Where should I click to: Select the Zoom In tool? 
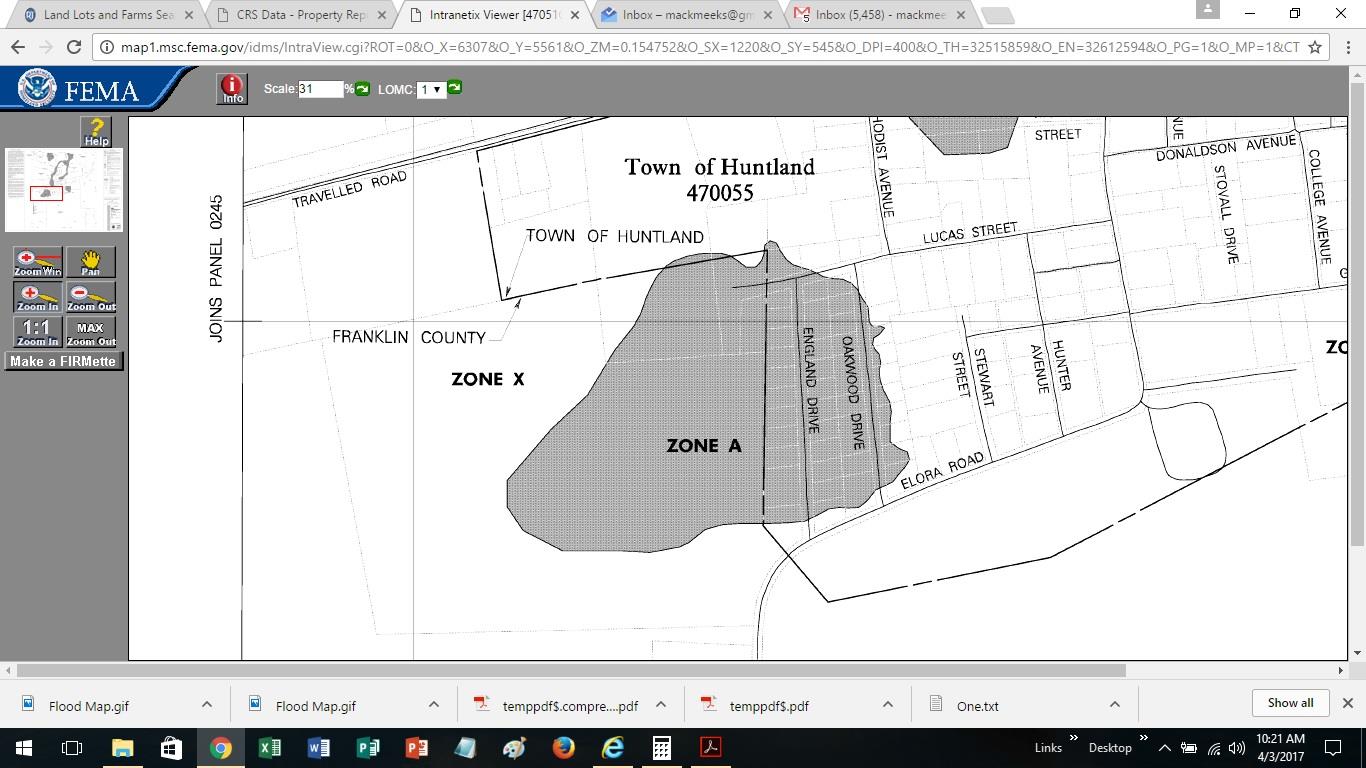(37, 297)
